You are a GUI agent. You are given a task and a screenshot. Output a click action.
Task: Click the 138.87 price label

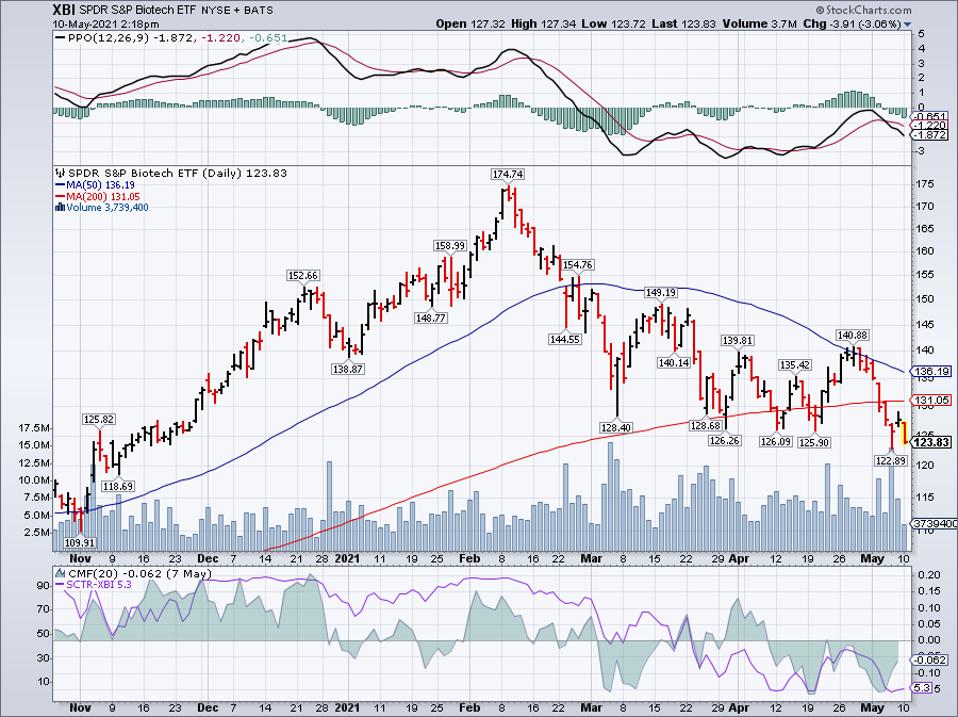pyautogui.click(x=348, y=369)
